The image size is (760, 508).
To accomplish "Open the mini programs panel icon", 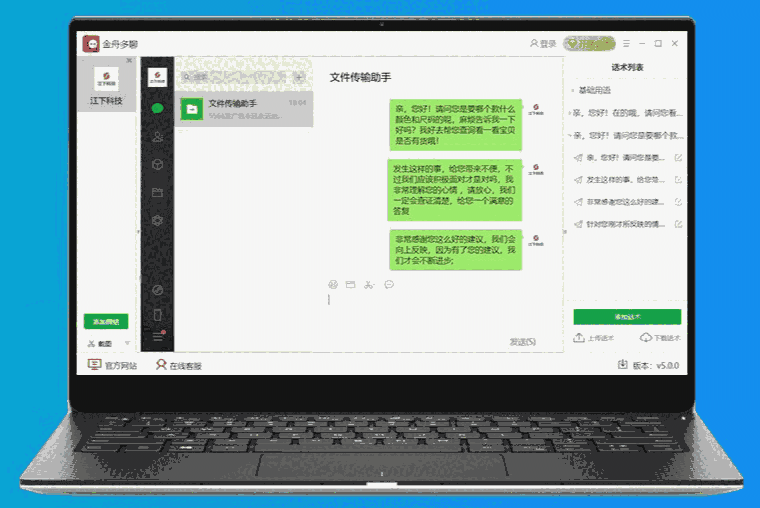I will click(x=157, y=290).
